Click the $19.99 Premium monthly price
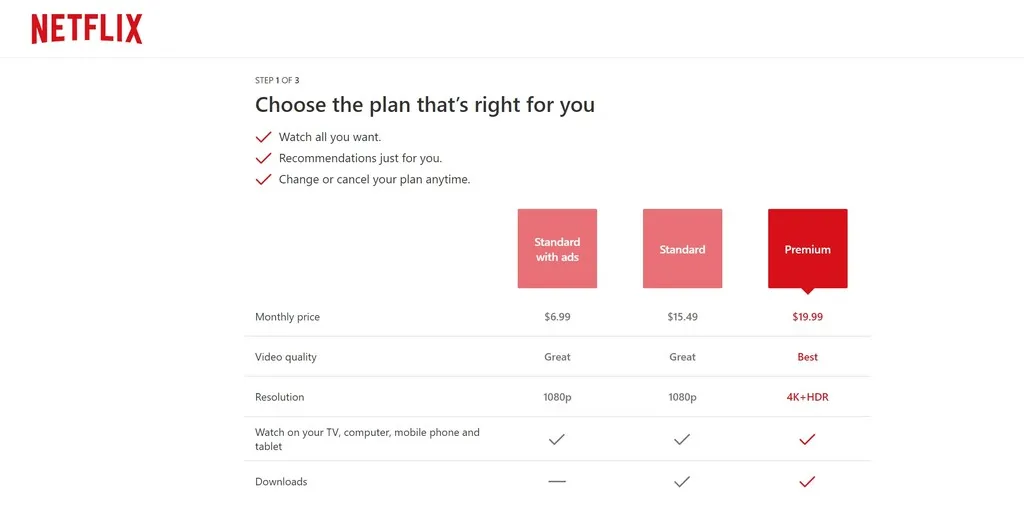The width and height of the screenshot is (1024, 506). (x=808, y=317)
